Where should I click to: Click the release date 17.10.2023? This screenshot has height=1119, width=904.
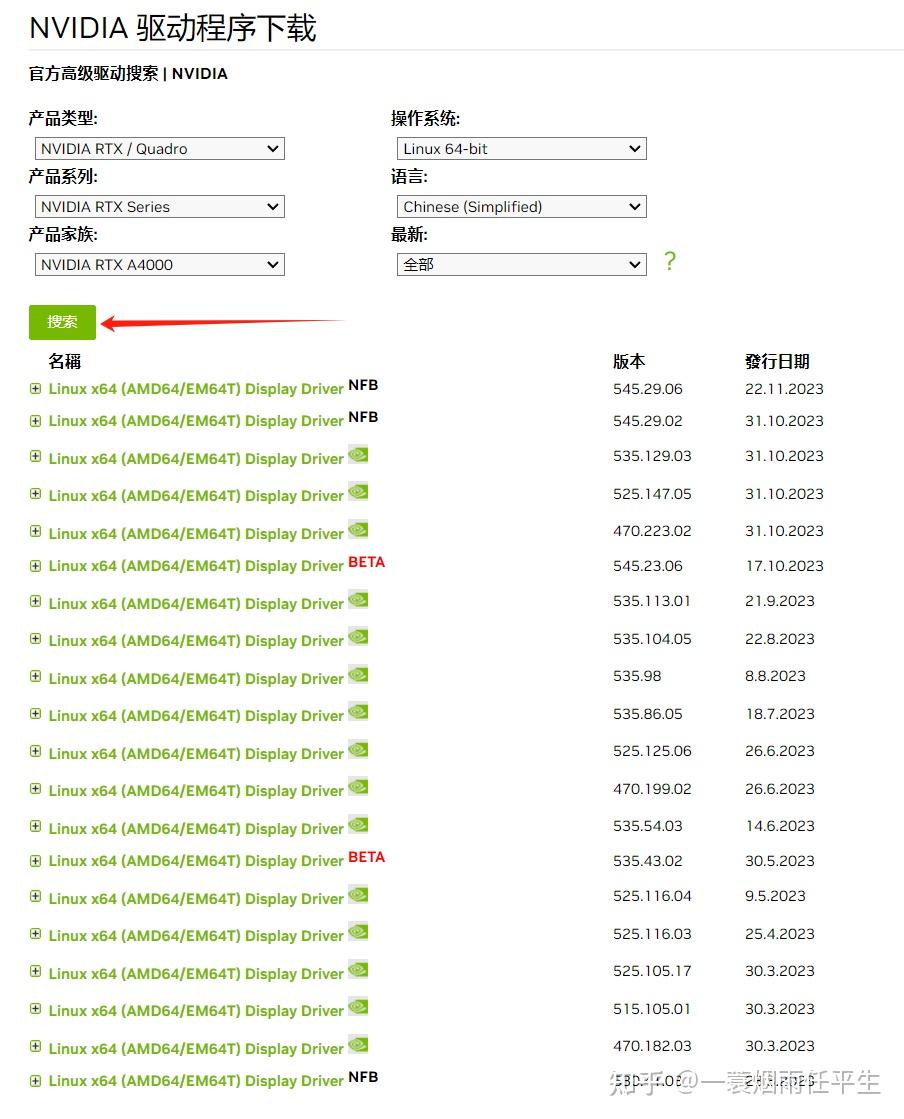click(784, 566)
